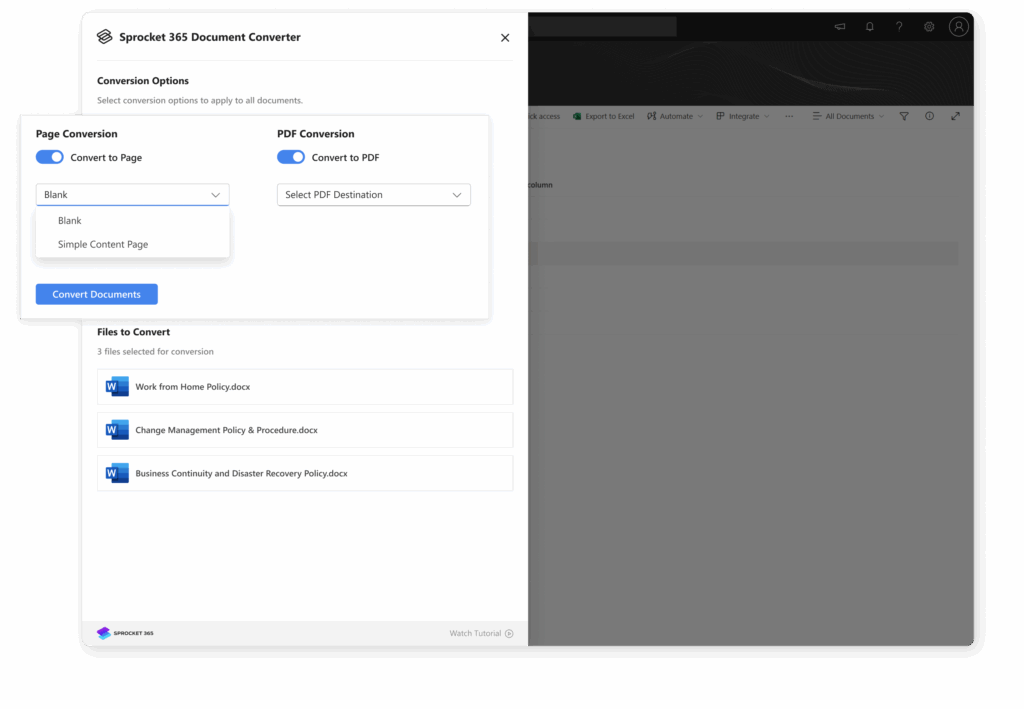Image resolution: width=1024 pixels, height=709 pixels.
Task: Open the information details pane icon
Action: (929, 116)
